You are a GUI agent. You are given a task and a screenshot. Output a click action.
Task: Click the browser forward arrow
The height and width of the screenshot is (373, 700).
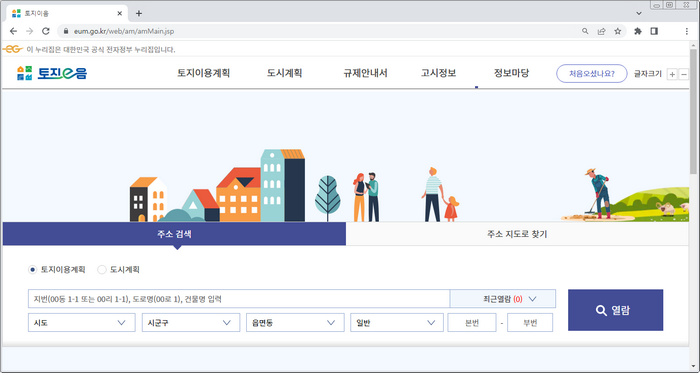tap(29, 31)
